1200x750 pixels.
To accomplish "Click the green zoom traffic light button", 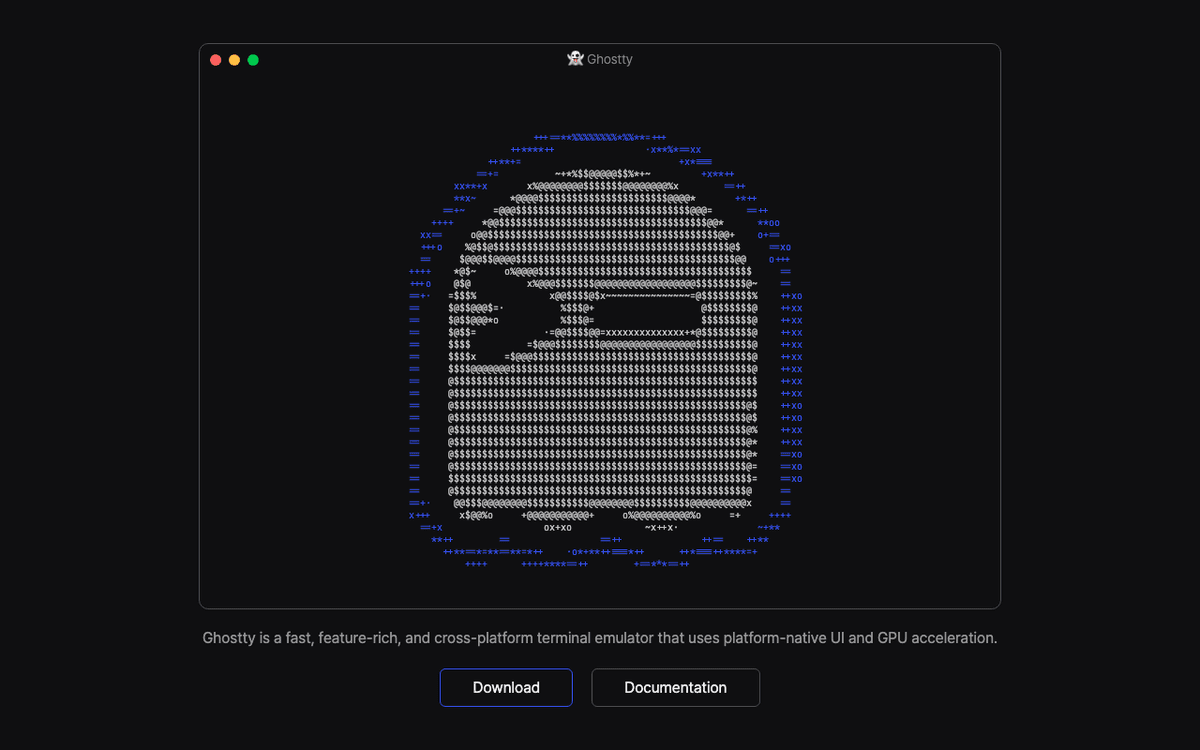I will tap(253, 59).
